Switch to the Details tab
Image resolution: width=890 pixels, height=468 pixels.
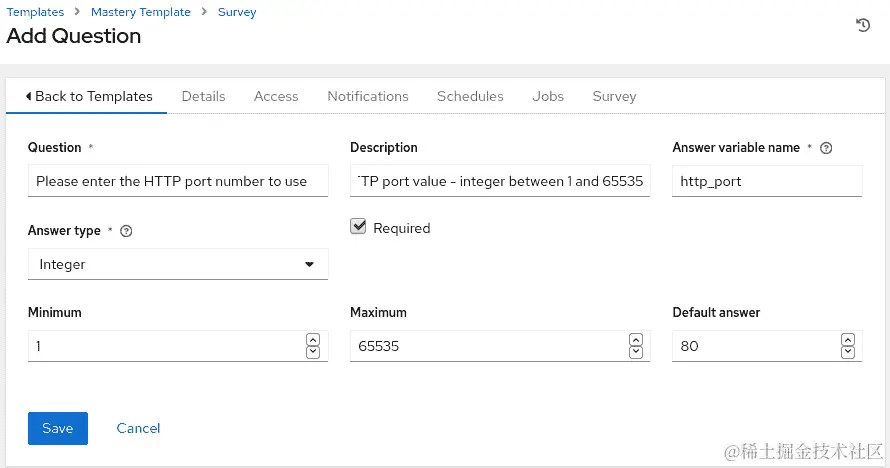point(203,96)
